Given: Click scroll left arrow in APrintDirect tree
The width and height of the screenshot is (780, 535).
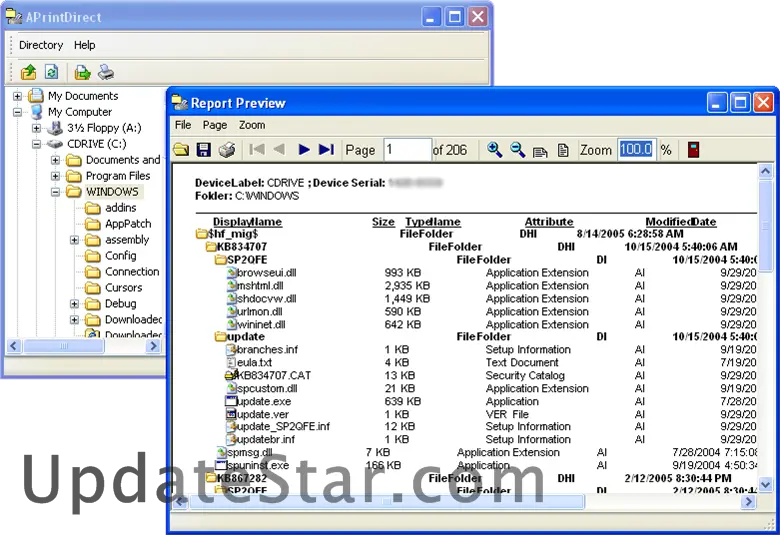Looking at the screenshot, I should [14, 346].
